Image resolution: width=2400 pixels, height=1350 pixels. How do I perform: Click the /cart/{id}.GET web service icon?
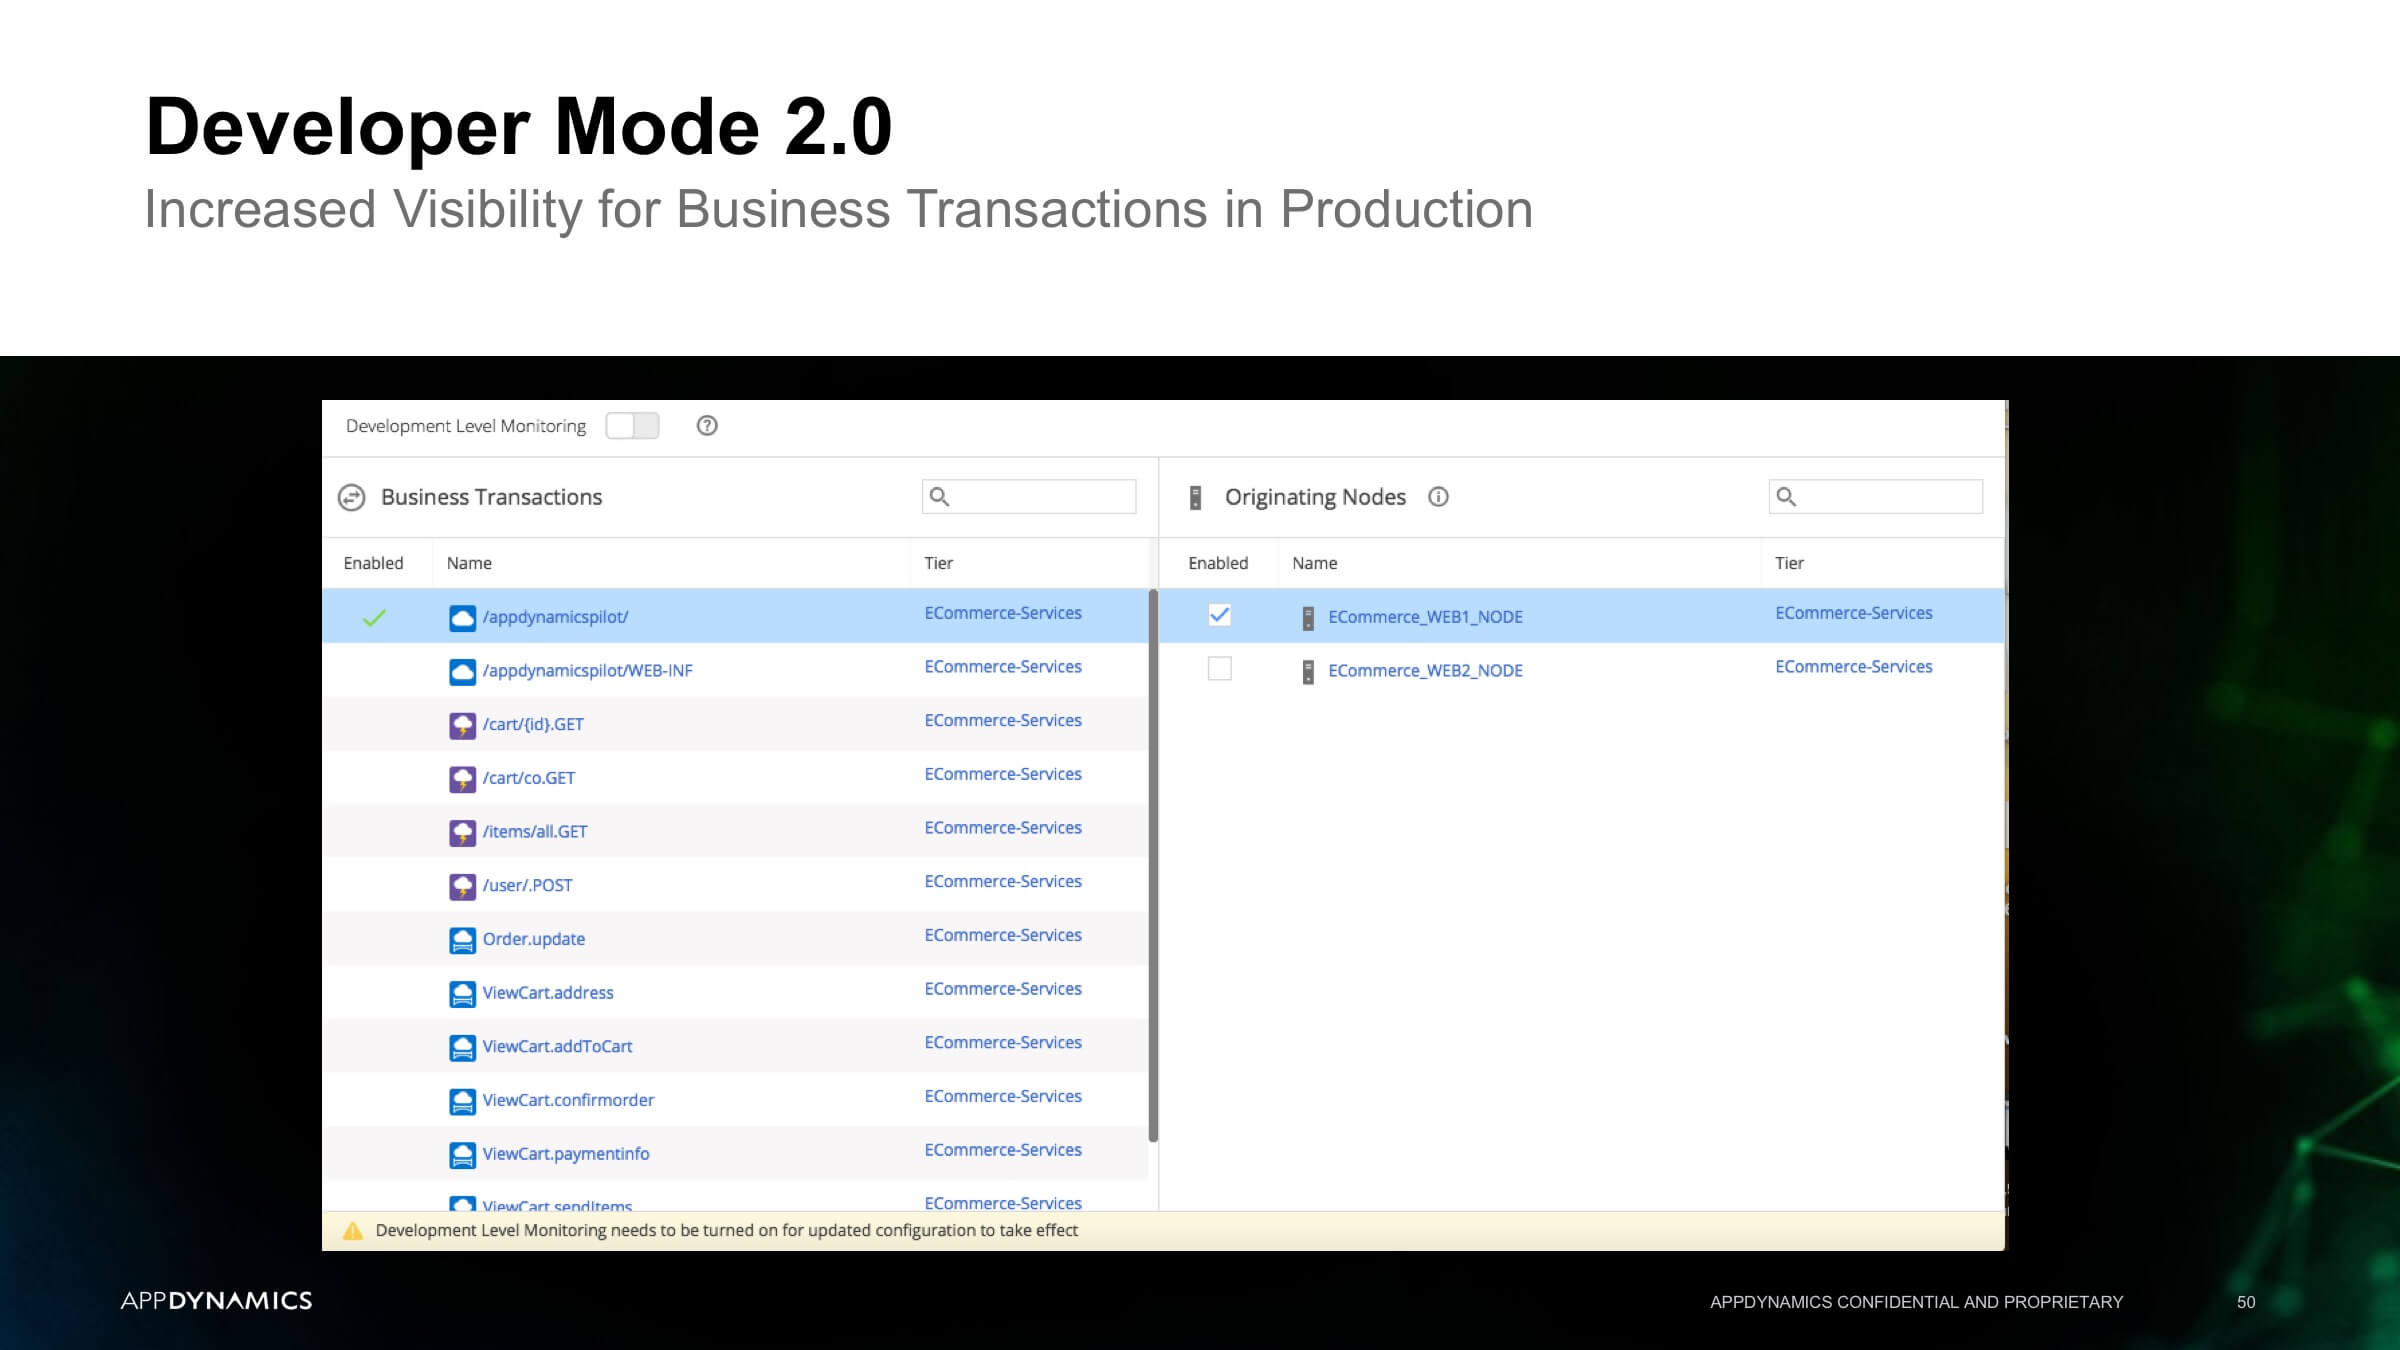(x=462, y=726)
